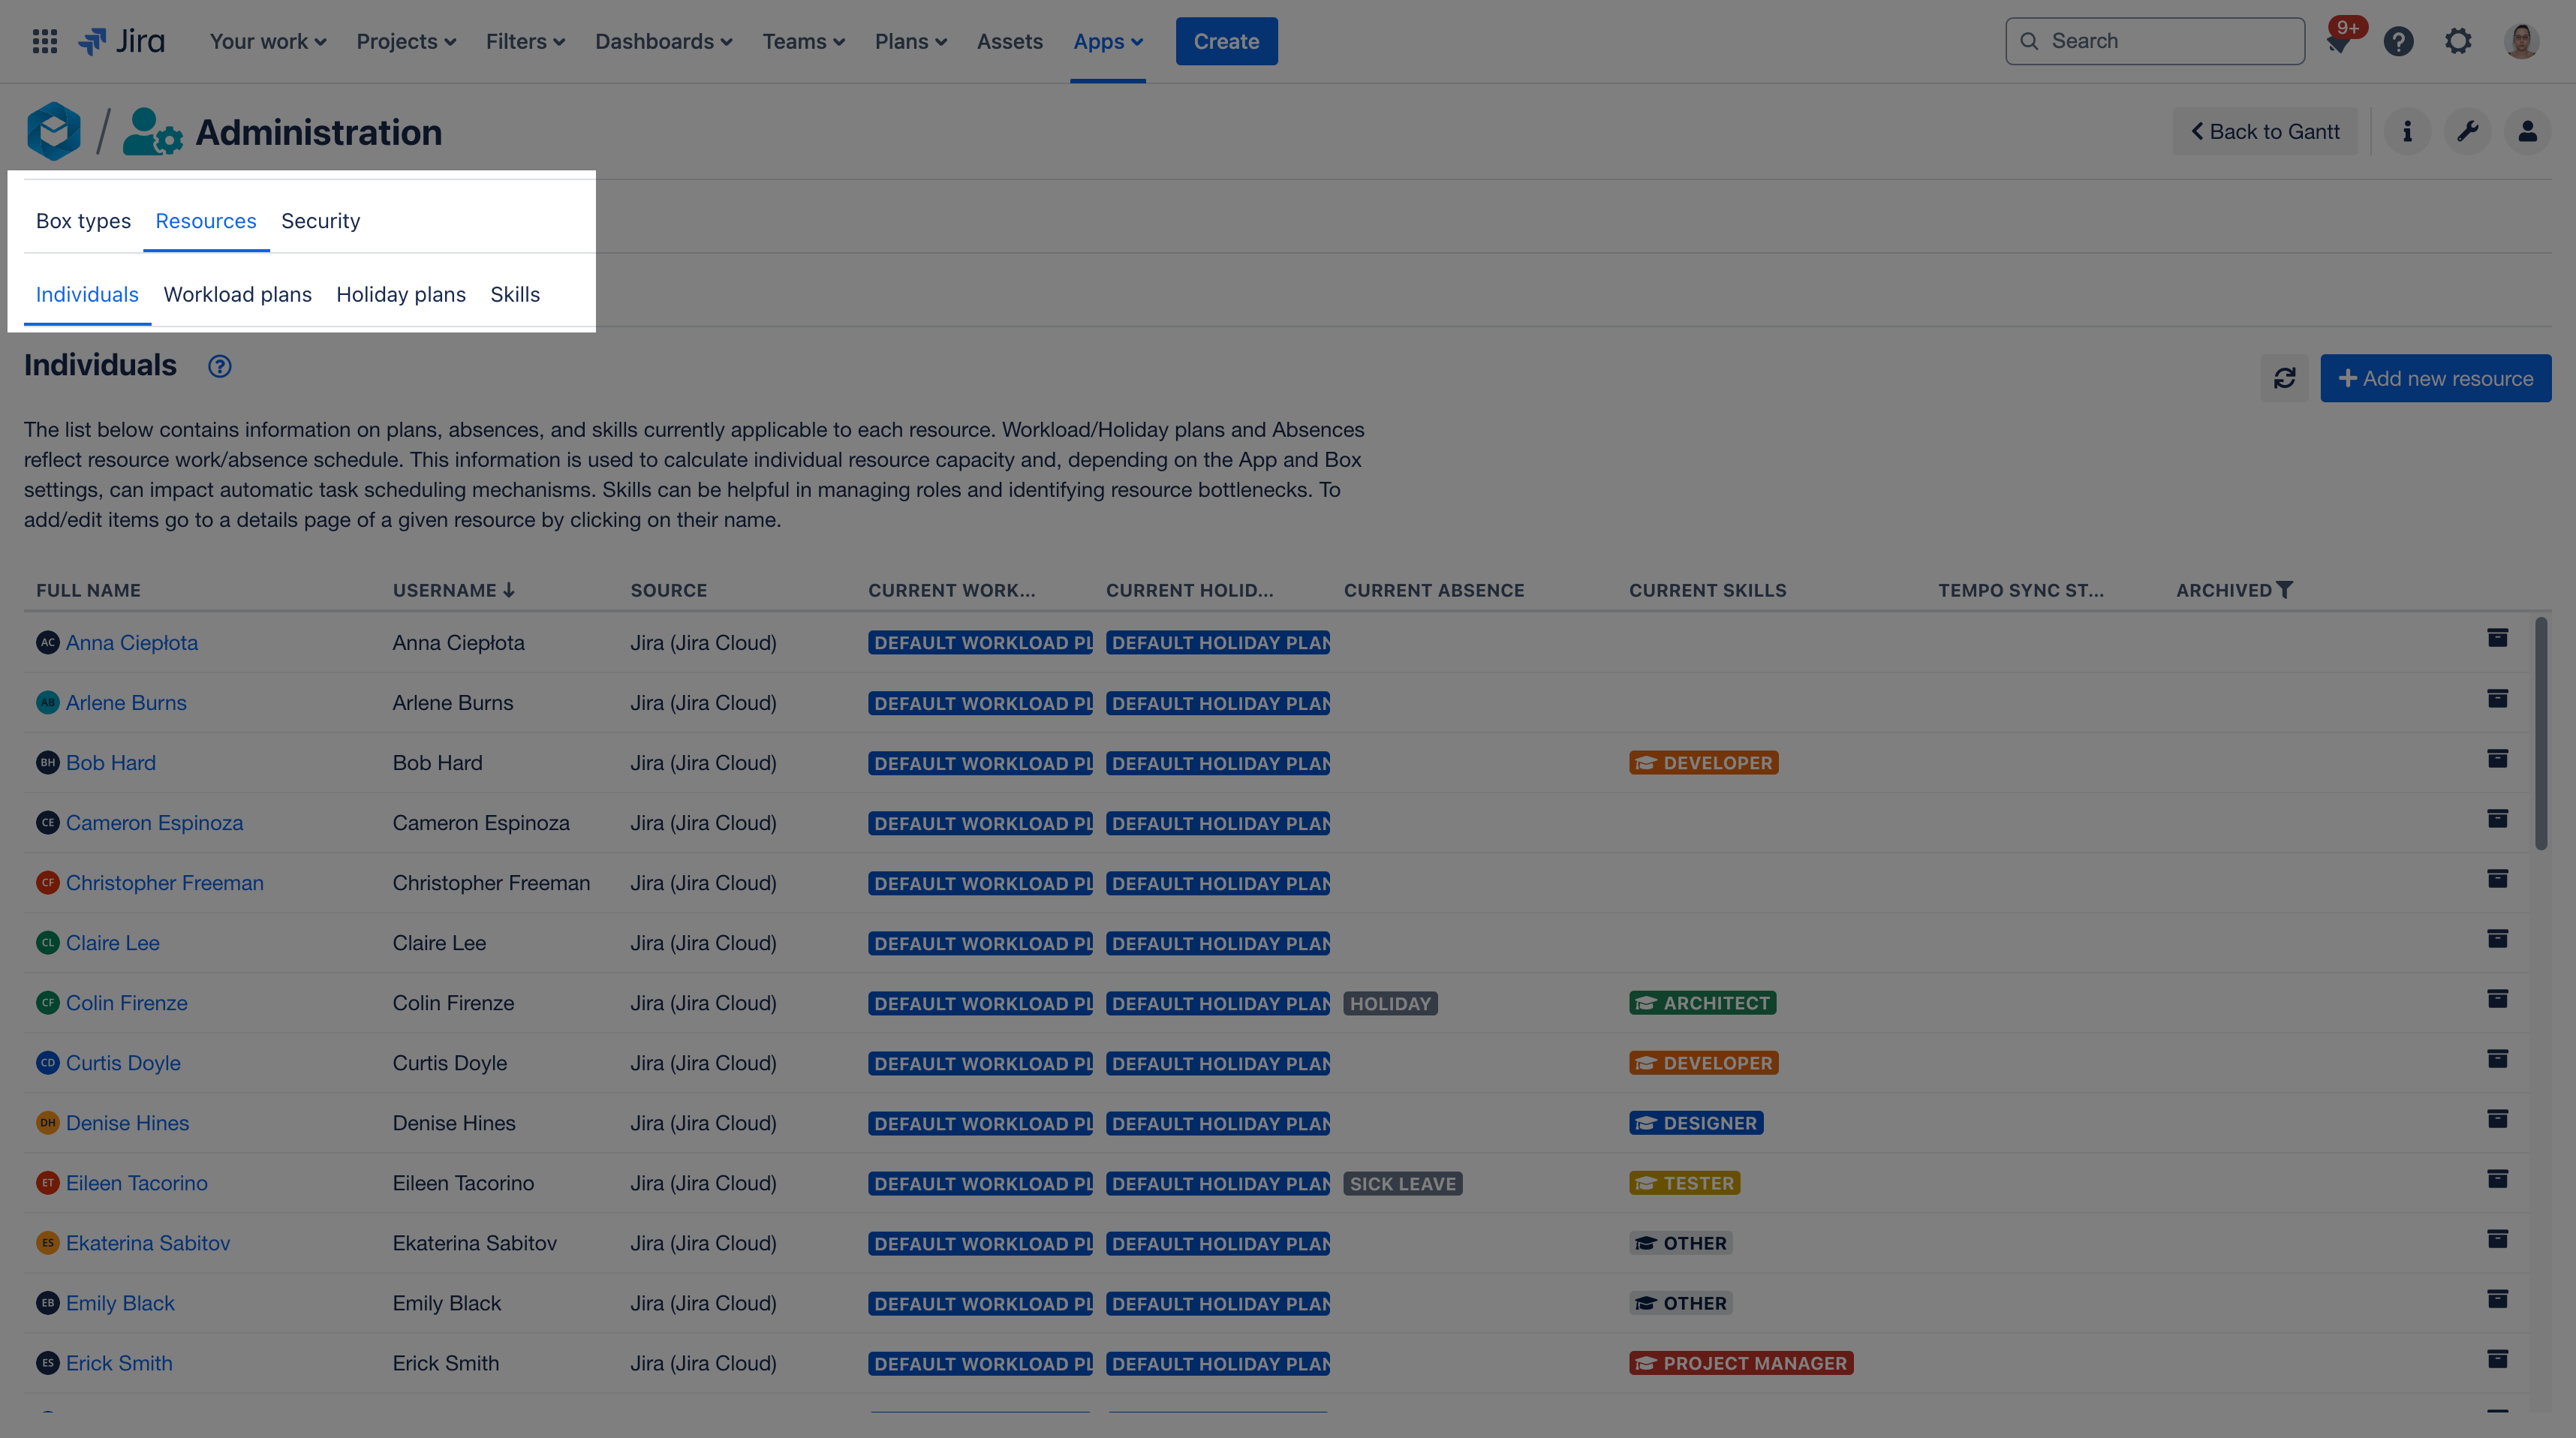
Task: Click on Anna Cieplota's name link
Action: click(131, 642)
